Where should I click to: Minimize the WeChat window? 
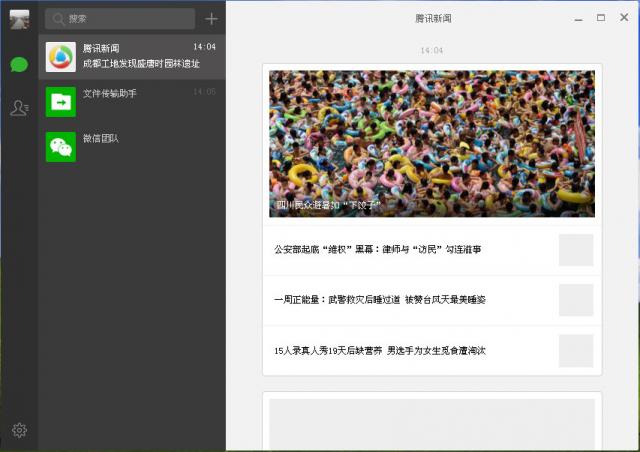click(578, 18)
